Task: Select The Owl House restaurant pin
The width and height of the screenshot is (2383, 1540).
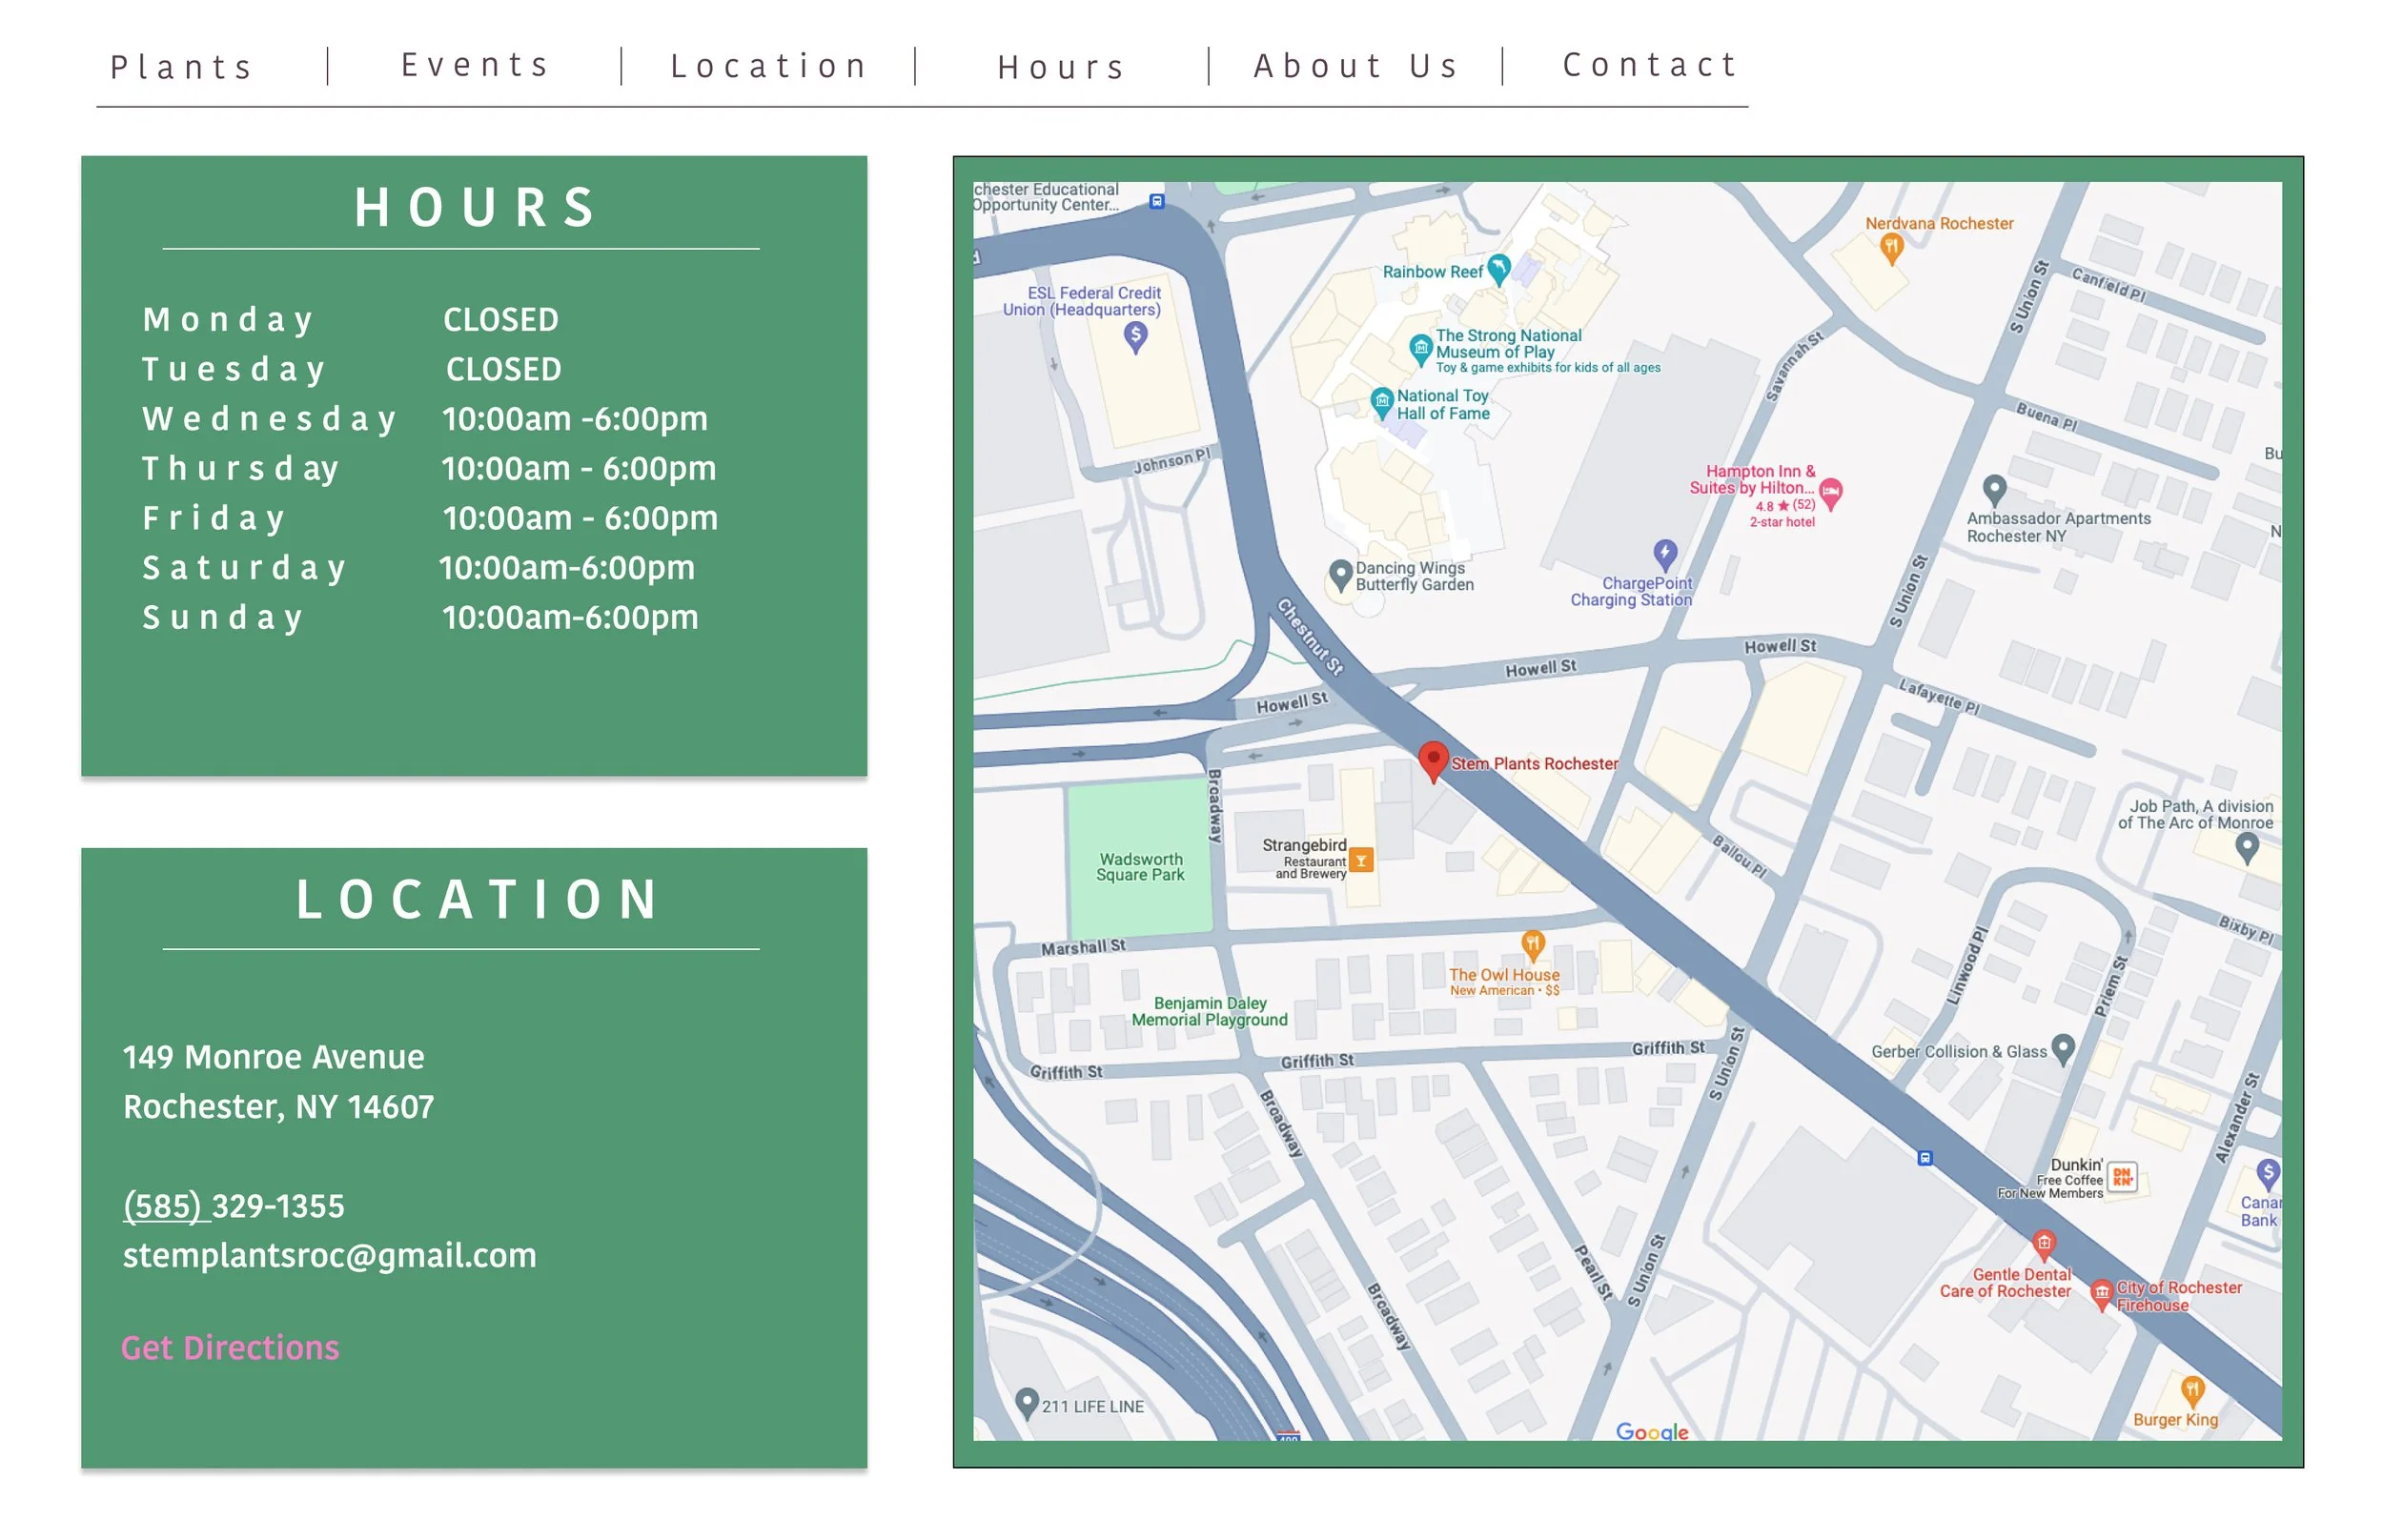Action: 1532,943
